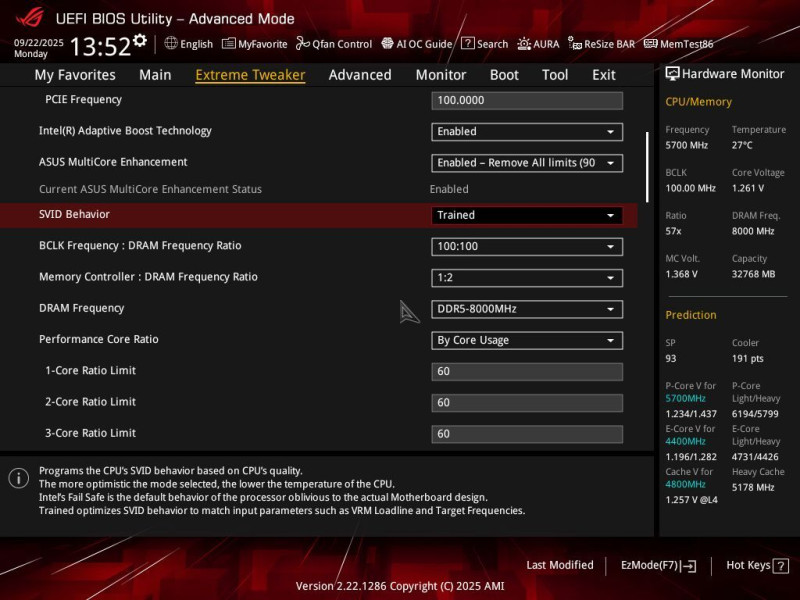The height and width of the screenshot is (600, 800).
Task: Select Intel(R) Adaptive Boost Technology label
Action: (125, 131)
